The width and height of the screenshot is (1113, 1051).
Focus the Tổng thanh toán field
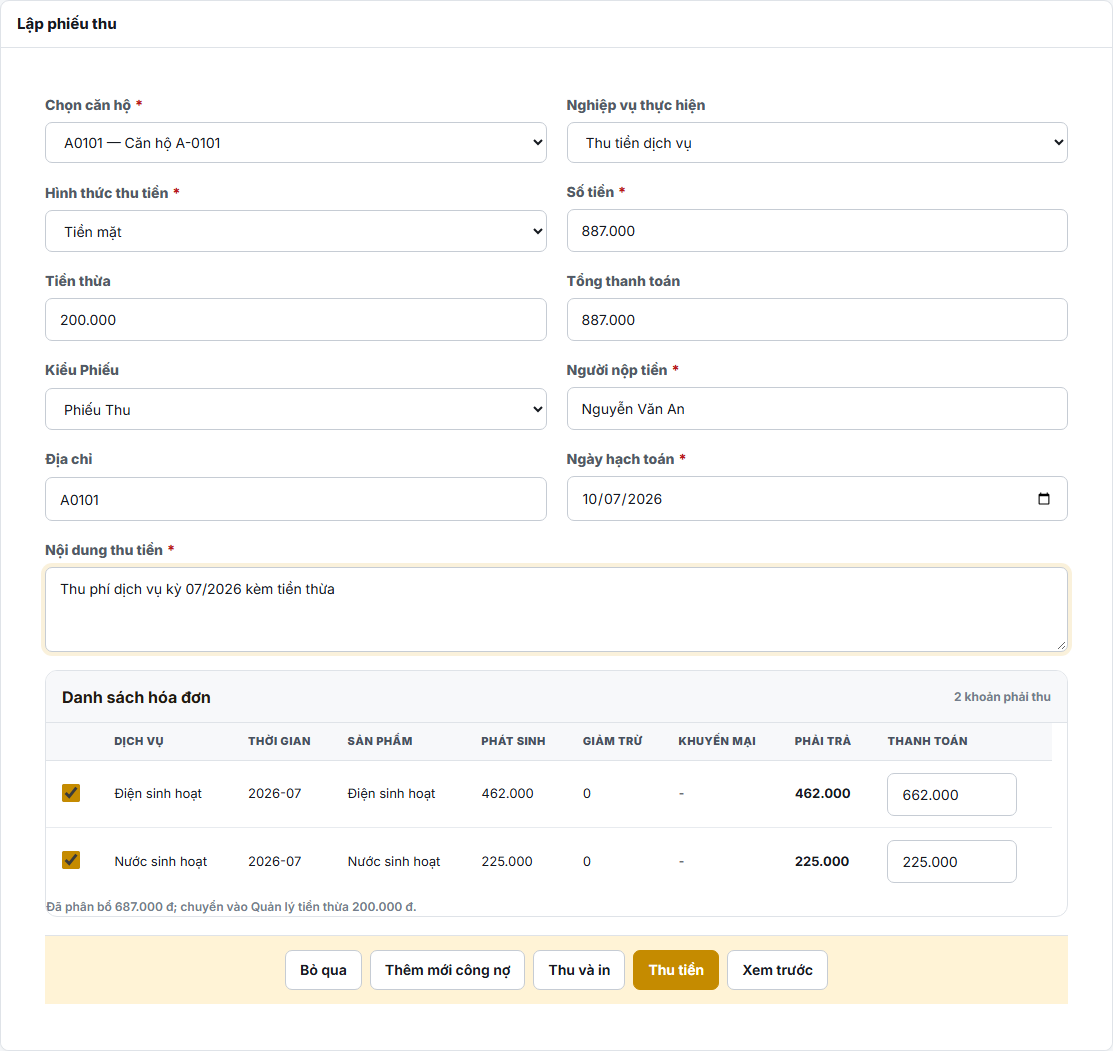817,320
